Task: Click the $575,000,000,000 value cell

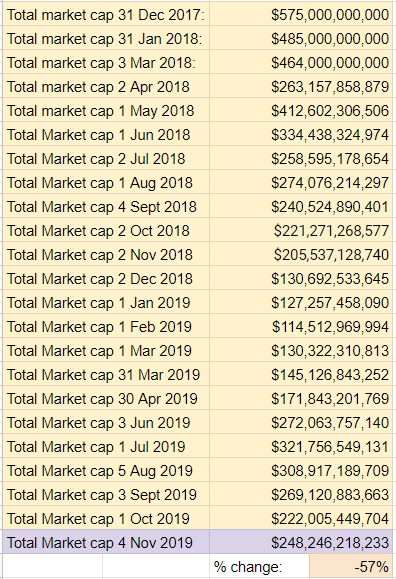Action: [x=301, y=15]
